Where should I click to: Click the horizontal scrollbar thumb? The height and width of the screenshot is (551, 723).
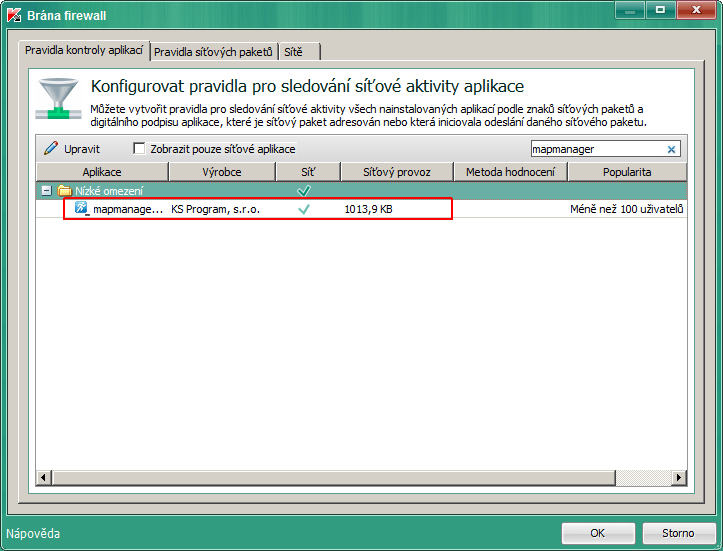coord(333,477)
